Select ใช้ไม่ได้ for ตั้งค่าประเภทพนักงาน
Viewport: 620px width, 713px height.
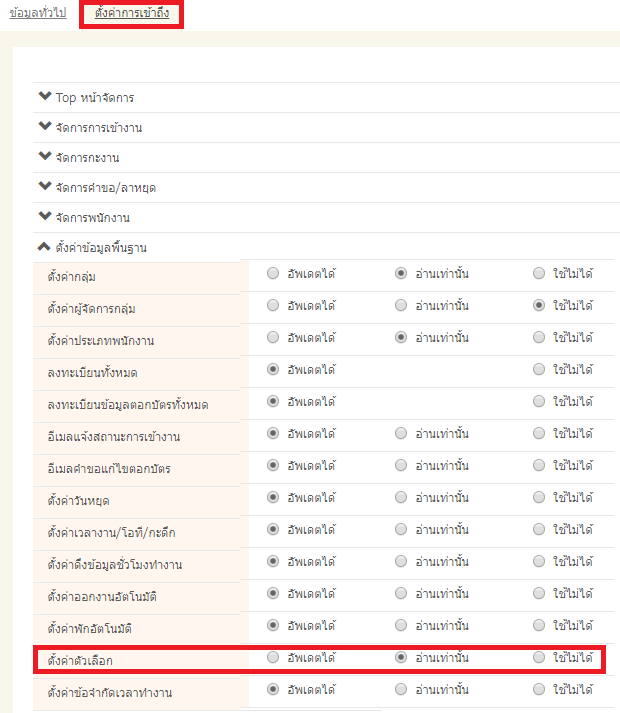tap(539, 337)
